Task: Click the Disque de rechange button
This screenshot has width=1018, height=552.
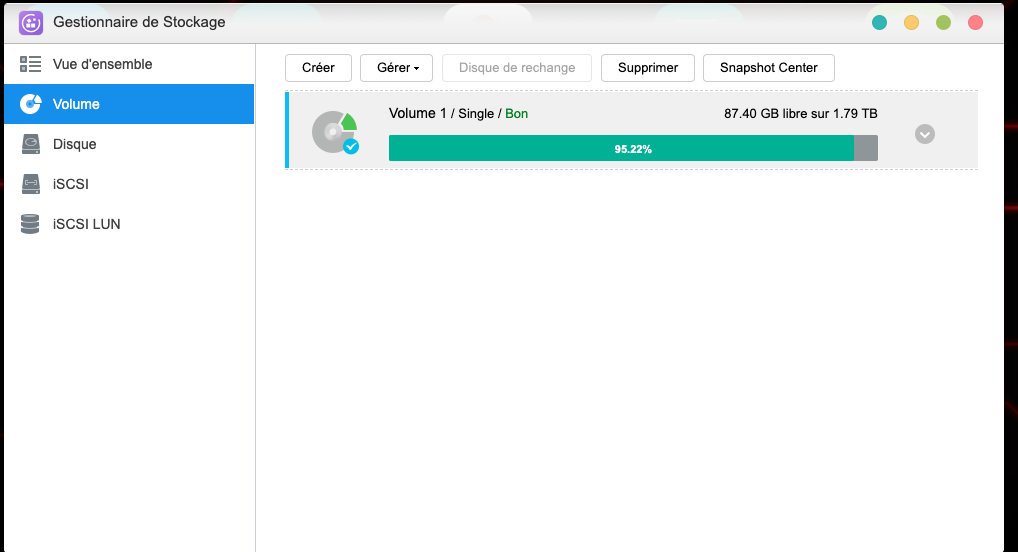Action: pos(517,68)
